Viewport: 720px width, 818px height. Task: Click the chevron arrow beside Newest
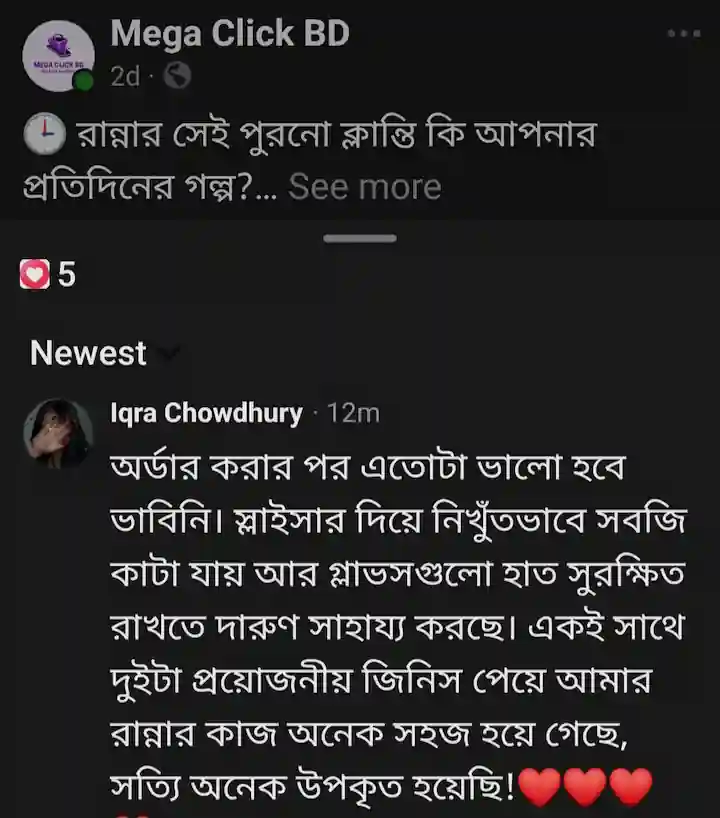tap(170, 353)
